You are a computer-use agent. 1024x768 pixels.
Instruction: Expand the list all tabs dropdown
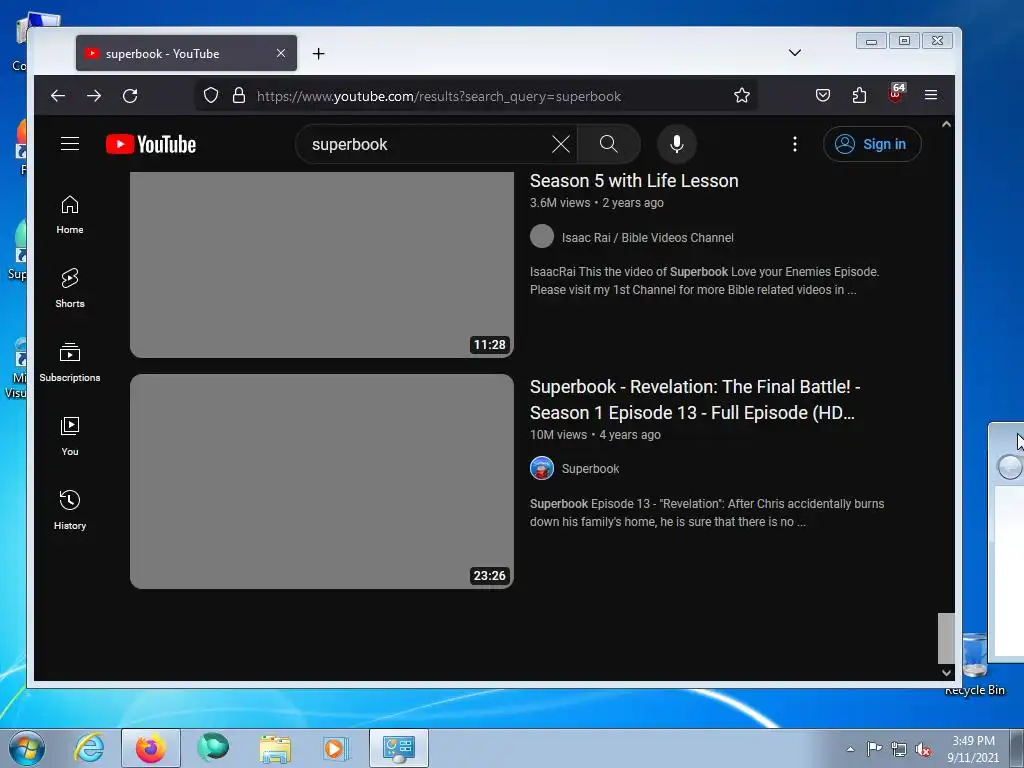pyautogui.click(x=795, y=53)
